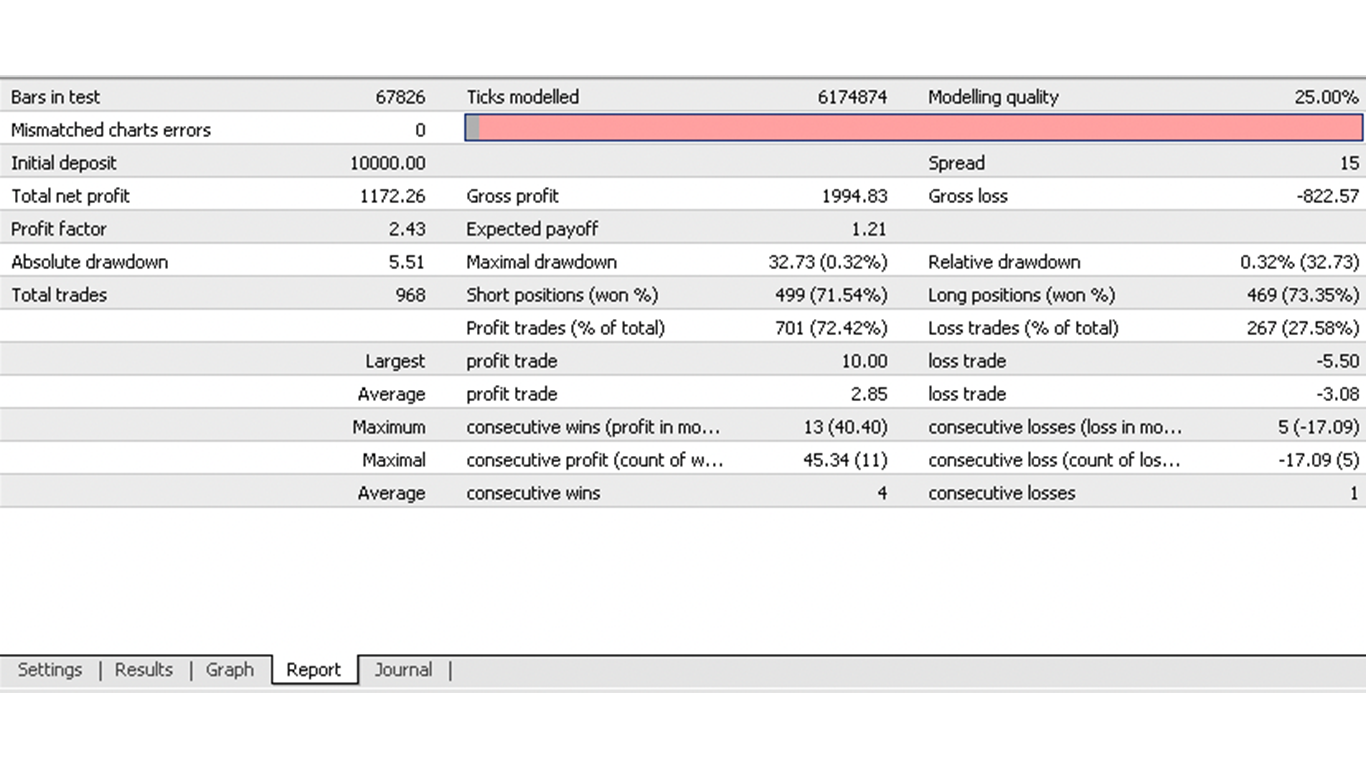Select the Bars in test value 67826
This screenshot has width=1366, height=768.
[400, 97]
